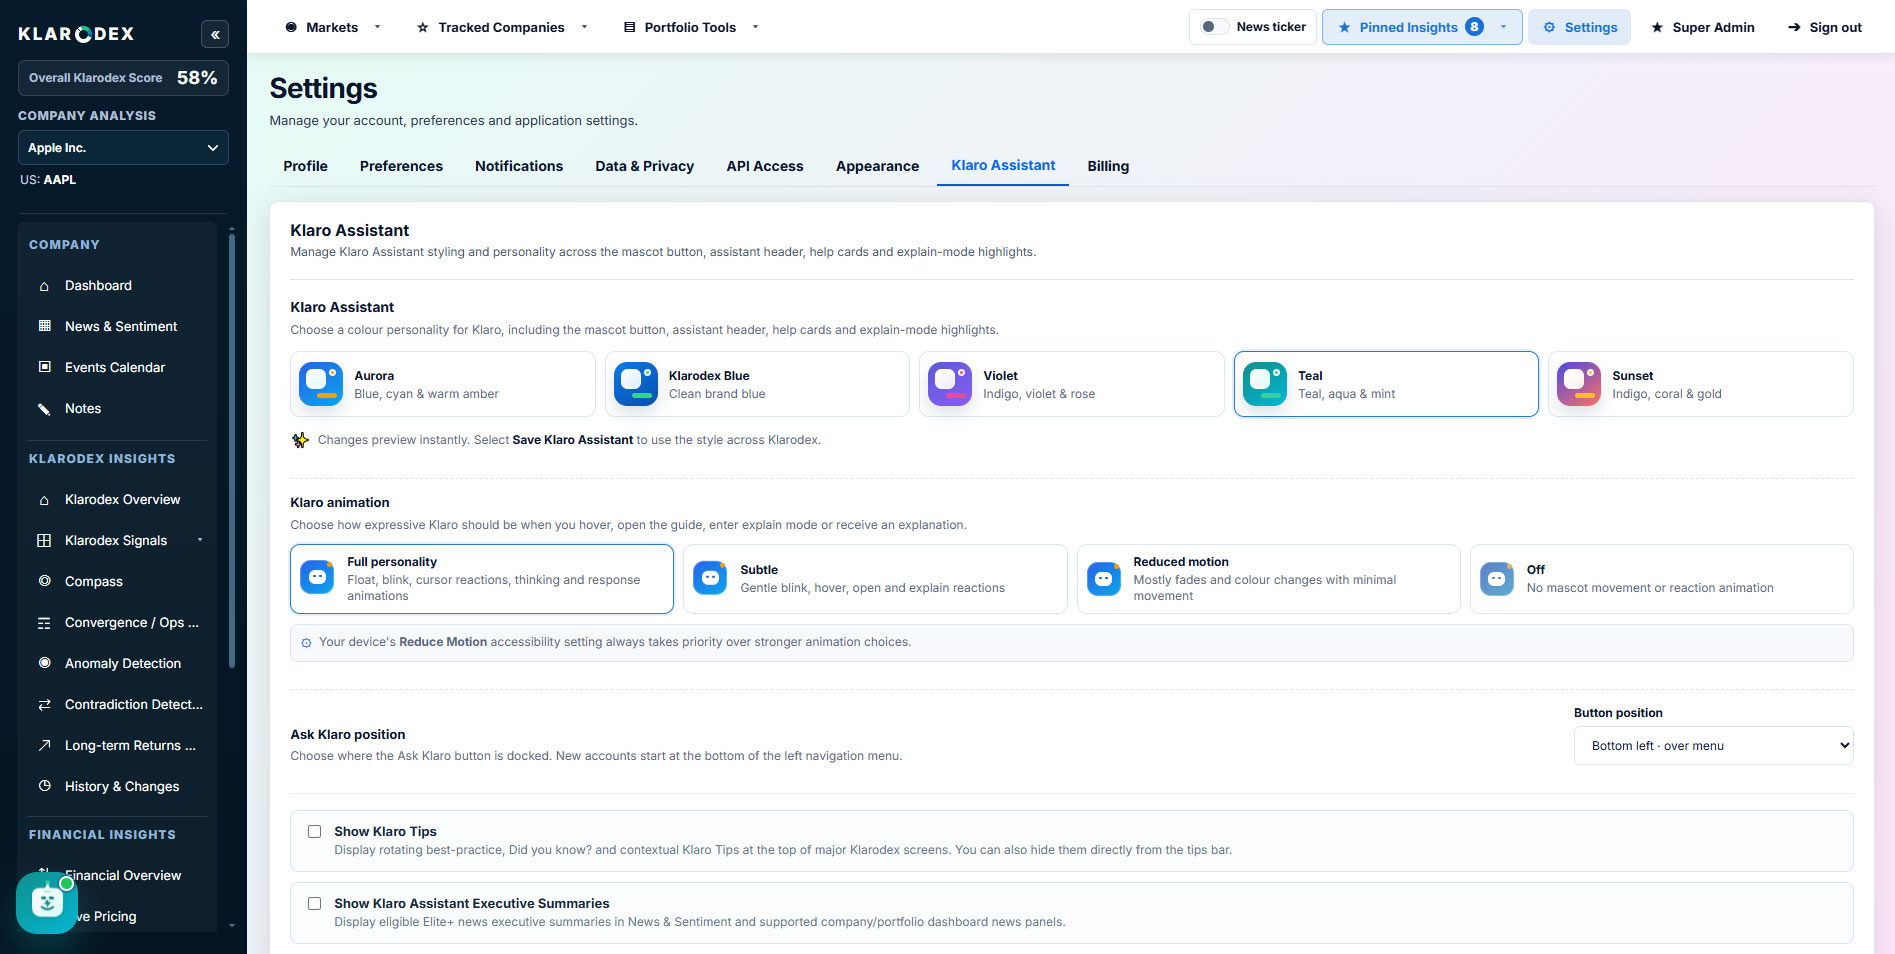
Task: Click the sidebar vertical scrollbar
Action: click(x=232, y=450)
